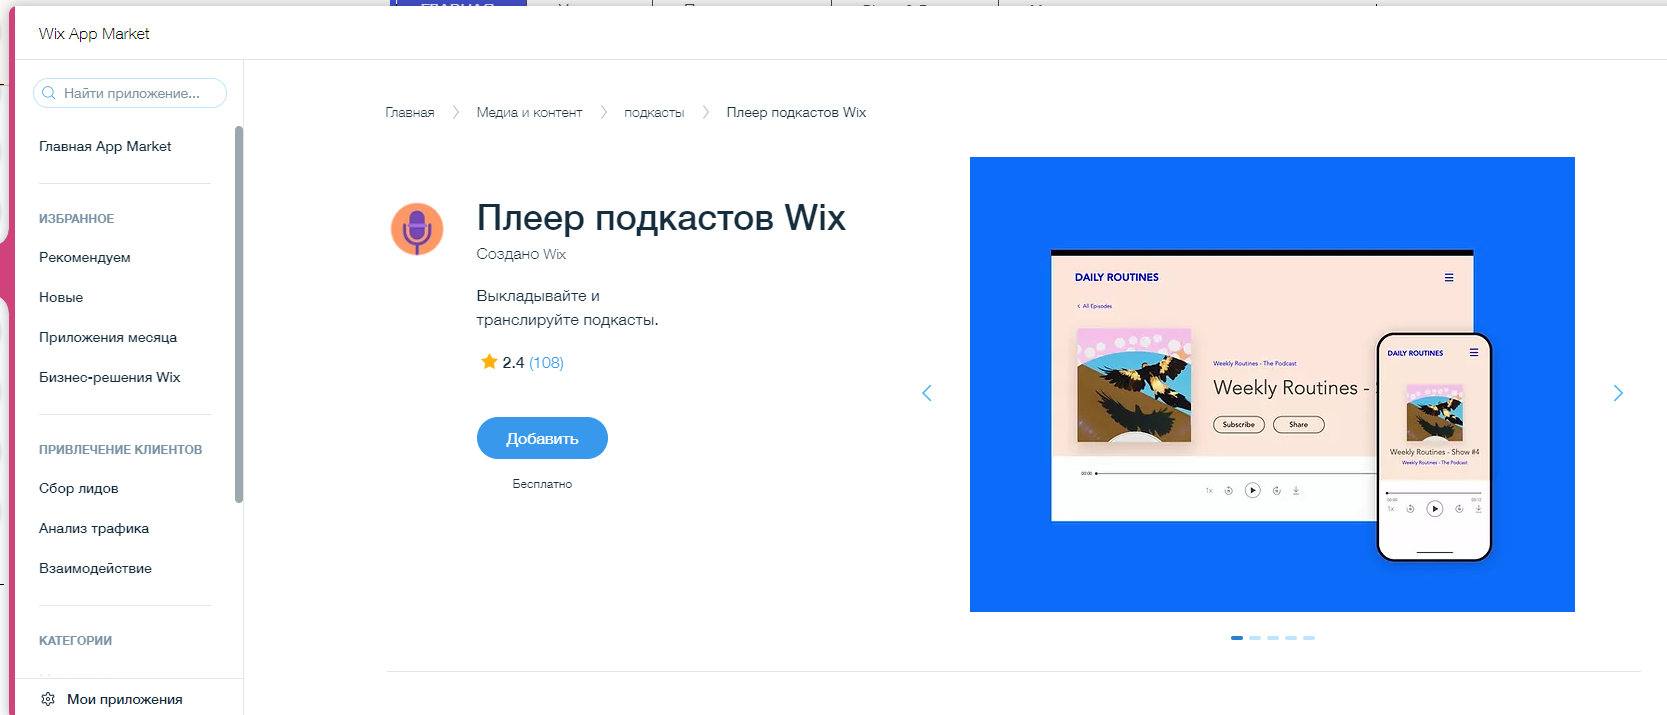The height and width of the screenshot is (715, 1667).
Task: Open Главная App Market in sidebar
Action: tap(105, 146)
